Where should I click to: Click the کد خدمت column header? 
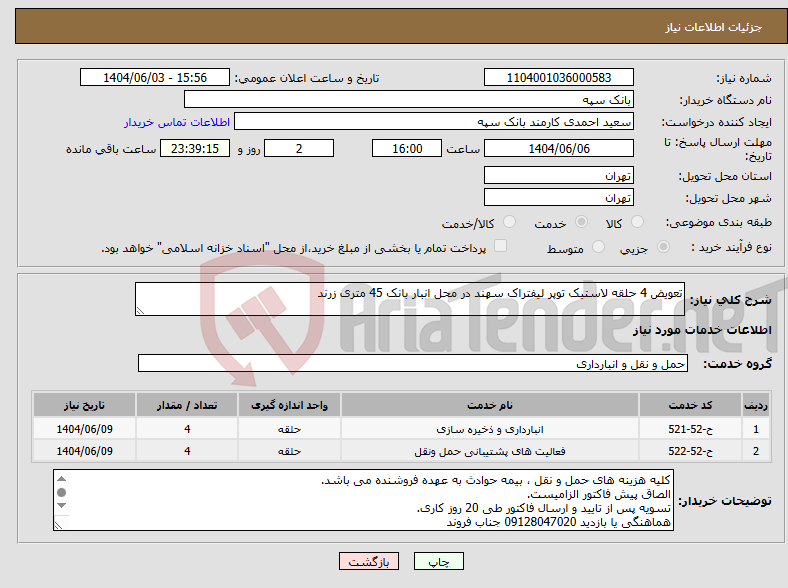pyautogui.click(x=691, y=405)
